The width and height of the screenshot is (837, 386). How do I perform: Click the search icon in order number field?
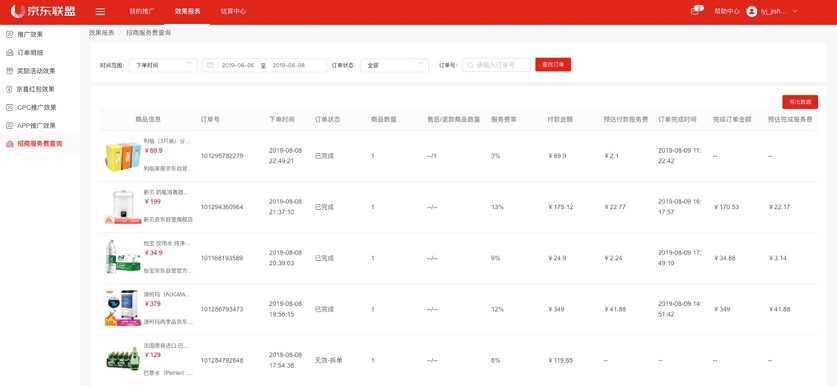tap(470, 65)
